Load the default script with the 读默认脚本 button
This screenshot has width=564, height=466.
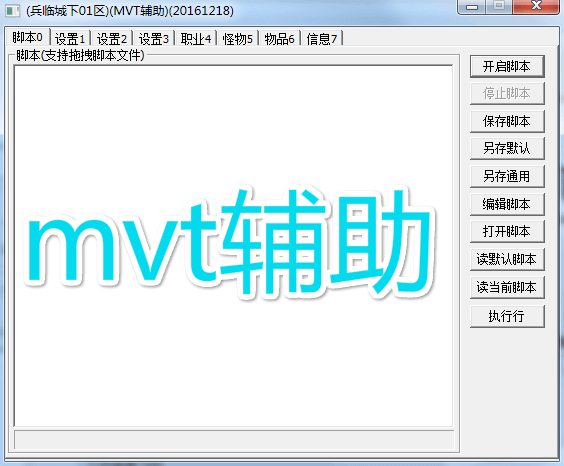[507, 259]
